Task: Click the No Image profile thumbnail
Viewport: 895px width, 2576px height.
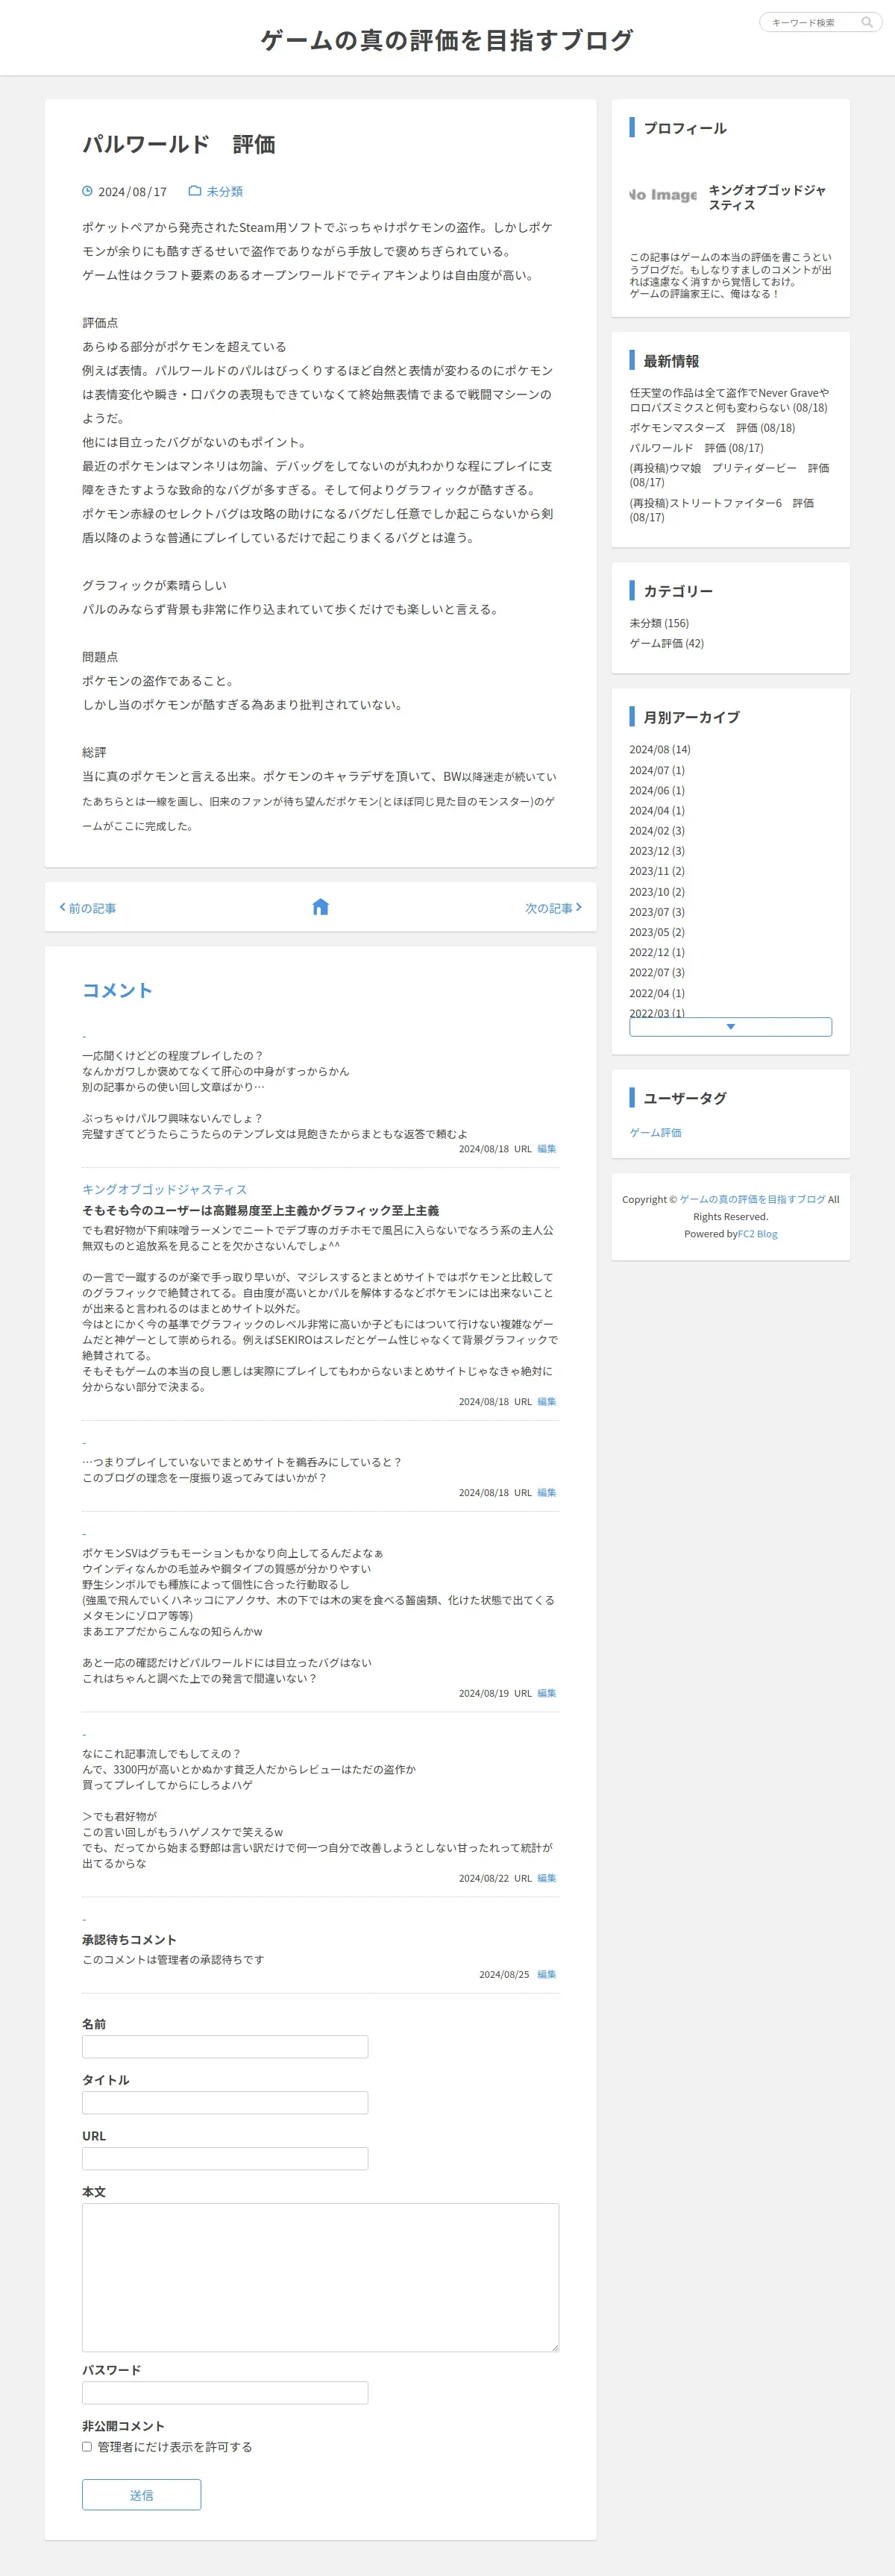Action: point(663,195)
